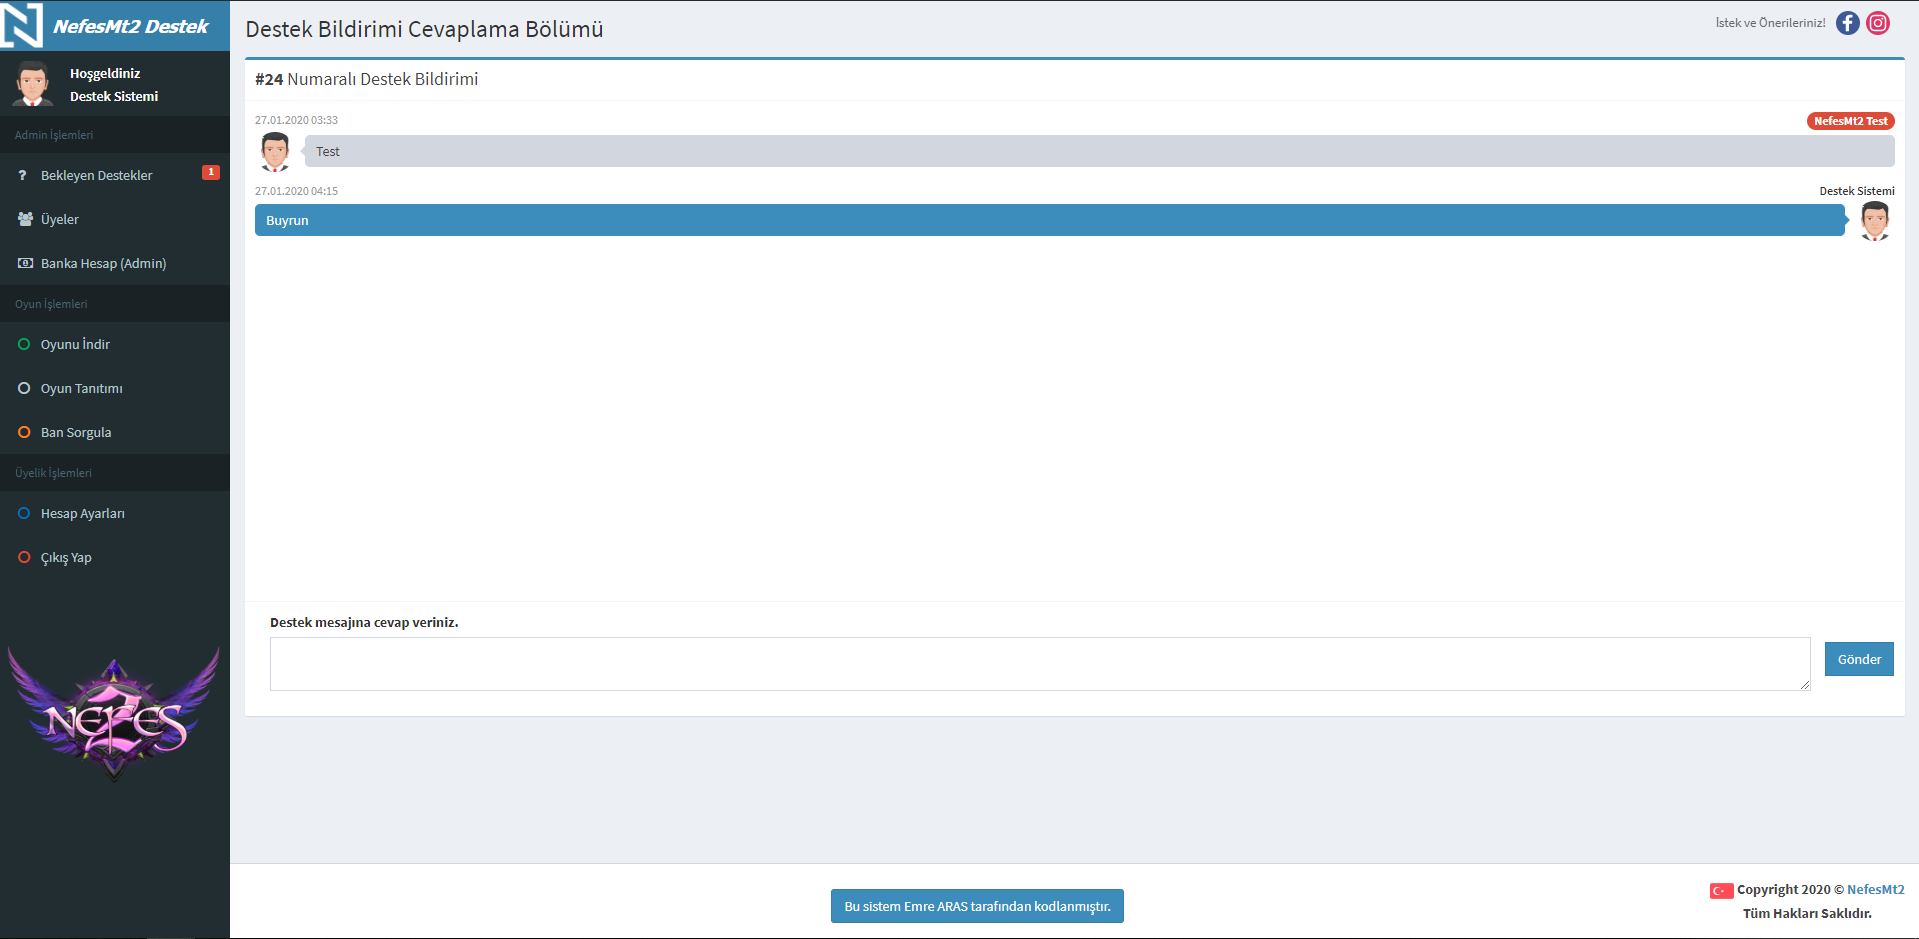Open Bekleyen Destekler menu item
Screen dimensions: 1919x939
[115, 175]
